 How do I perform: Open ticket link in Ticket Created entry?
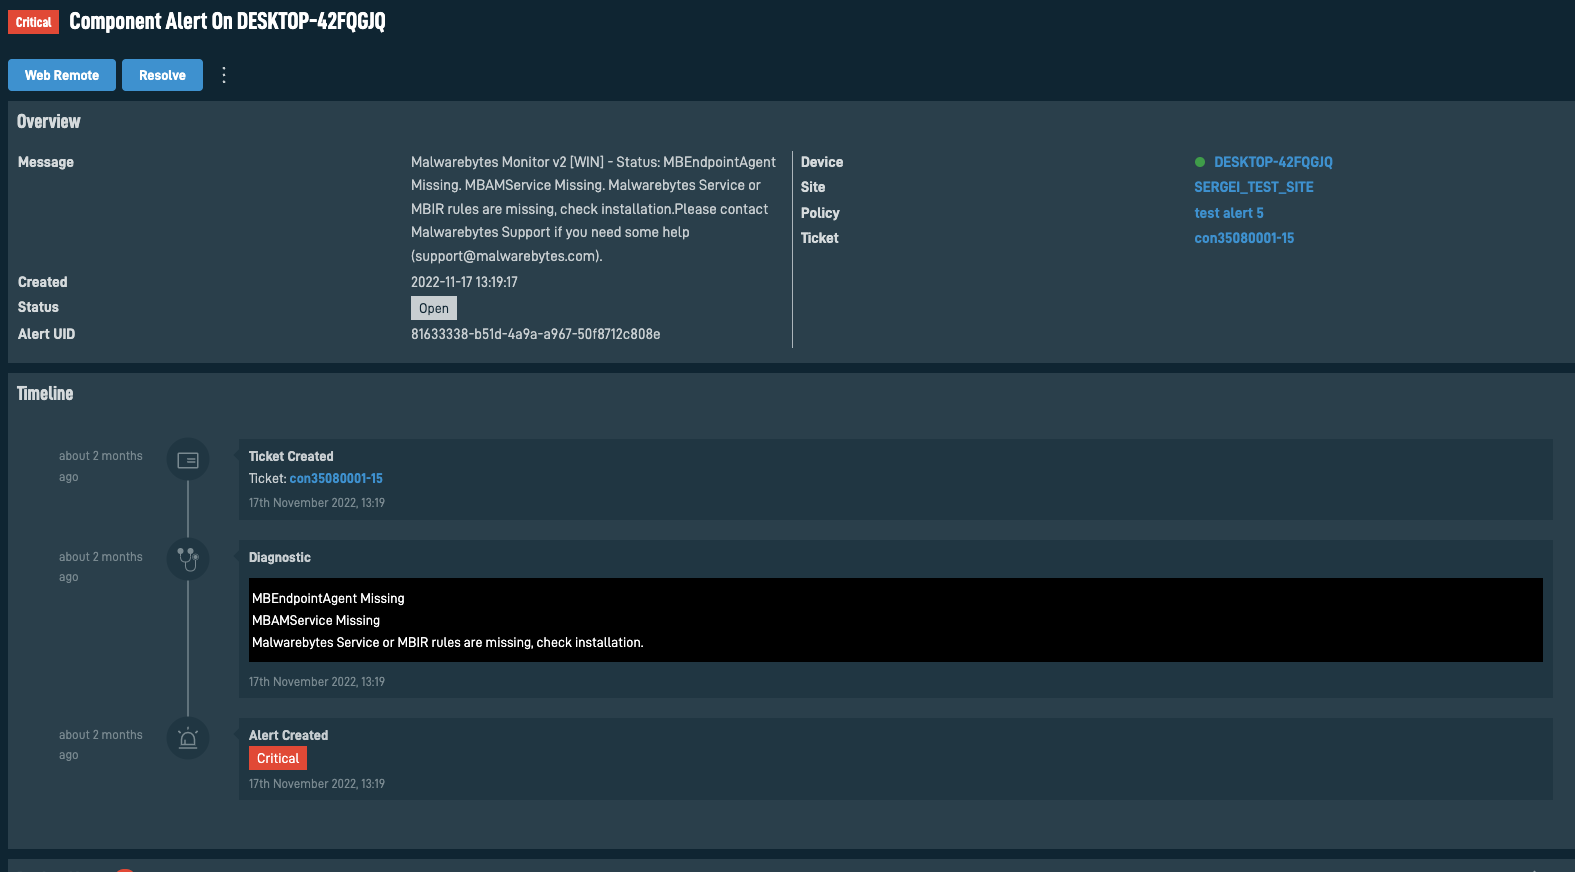336,479
